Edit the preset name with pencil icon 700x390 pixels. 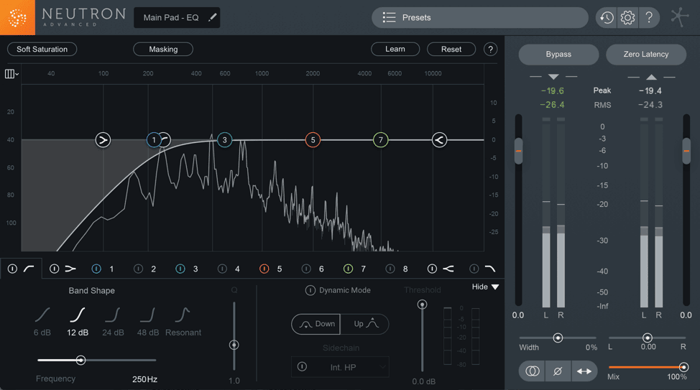[212, 17]
